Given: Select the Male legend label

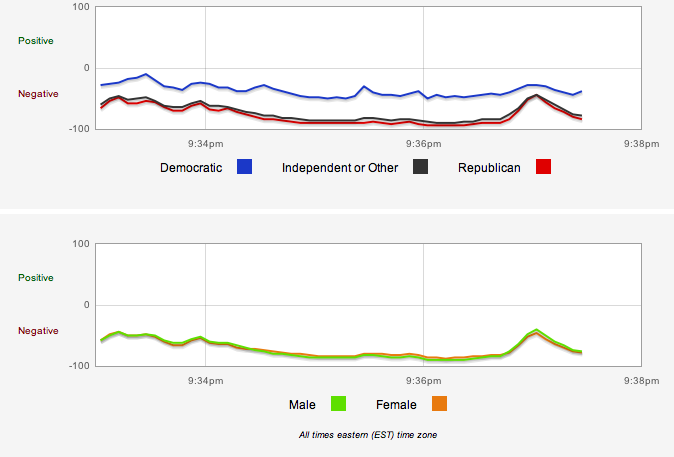Looking at the screenshot, I should coord(302,405).
